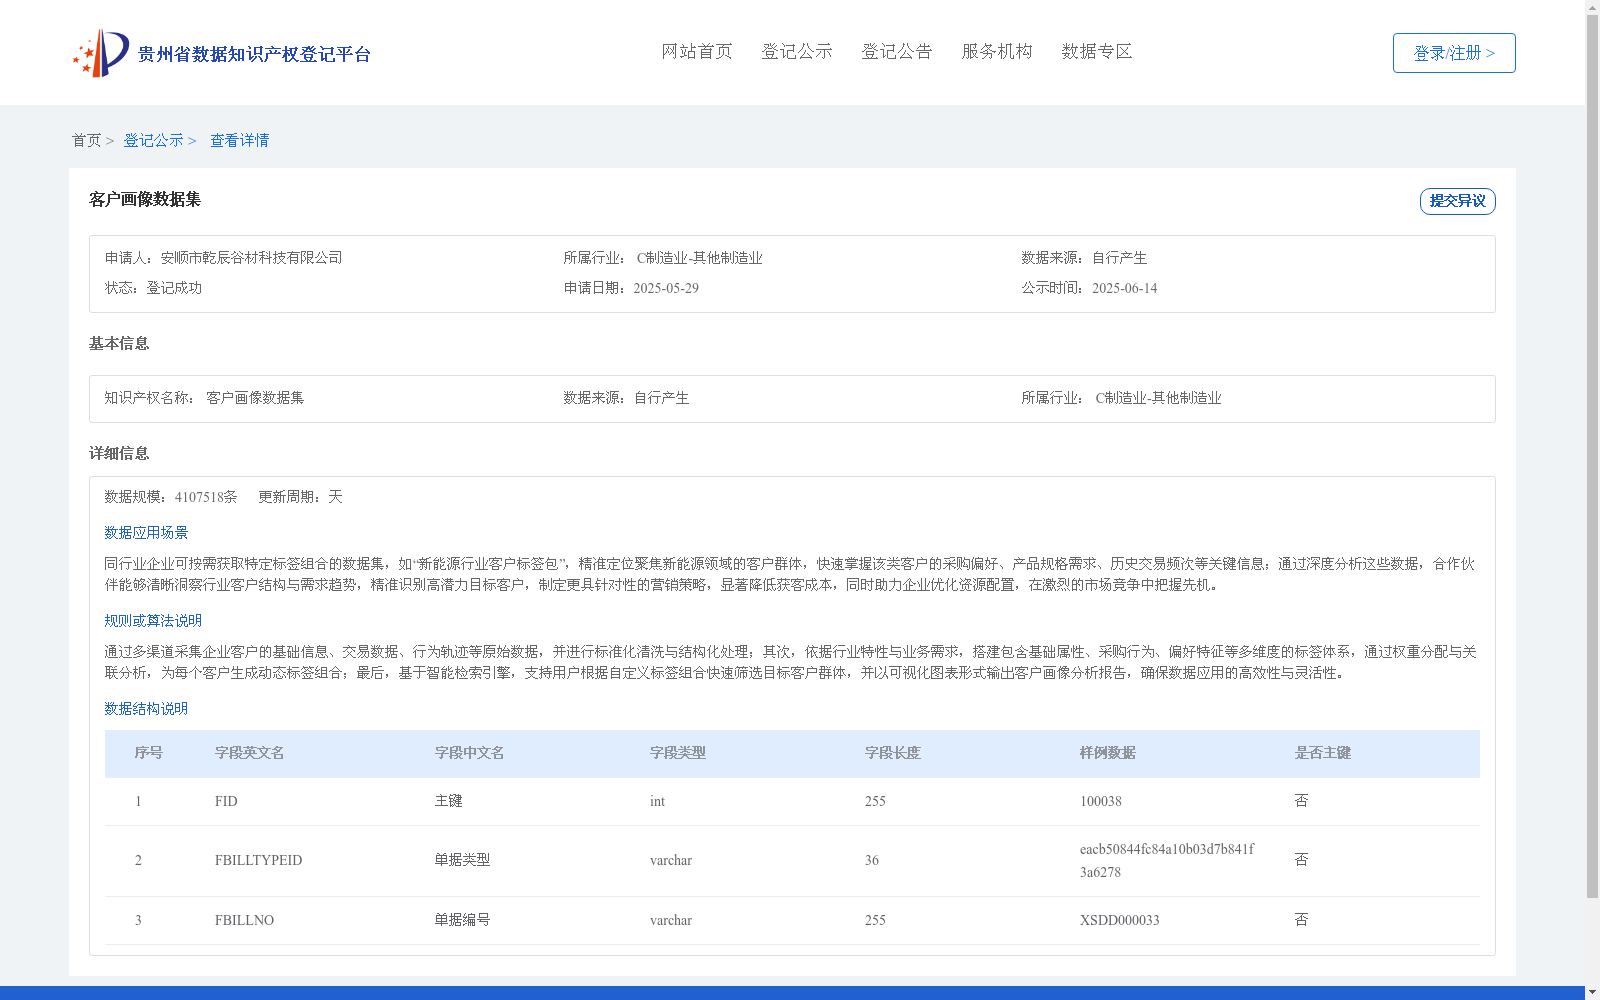Image resolution: width=1600 pixels, height=1000 pixels.
Task: Click the up arrow on the scrollbar
Action: click(1592, 8)
